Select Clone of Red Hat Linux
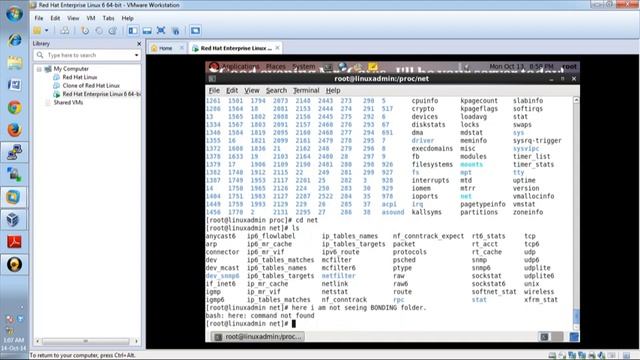640x360 pixels. pos(91,86)
